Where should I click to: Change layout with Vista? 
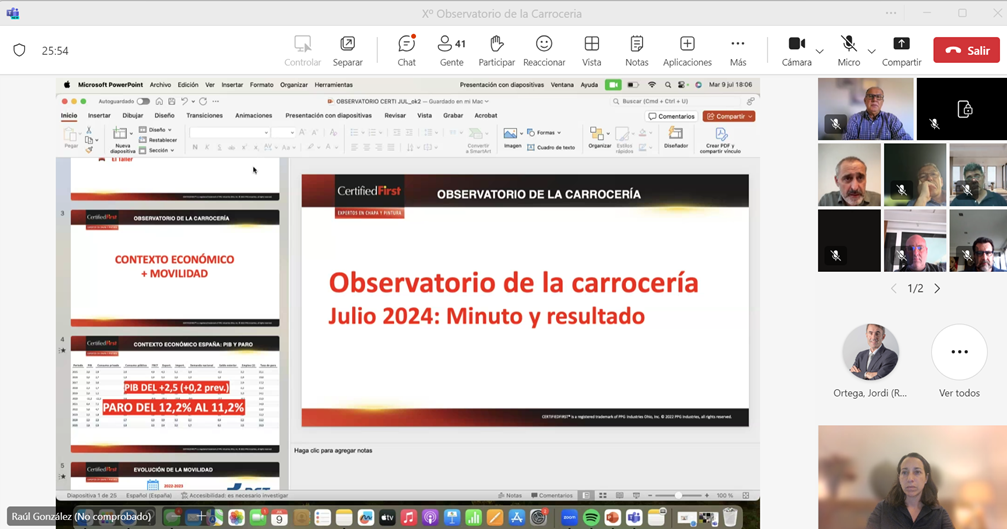(592, 50)
